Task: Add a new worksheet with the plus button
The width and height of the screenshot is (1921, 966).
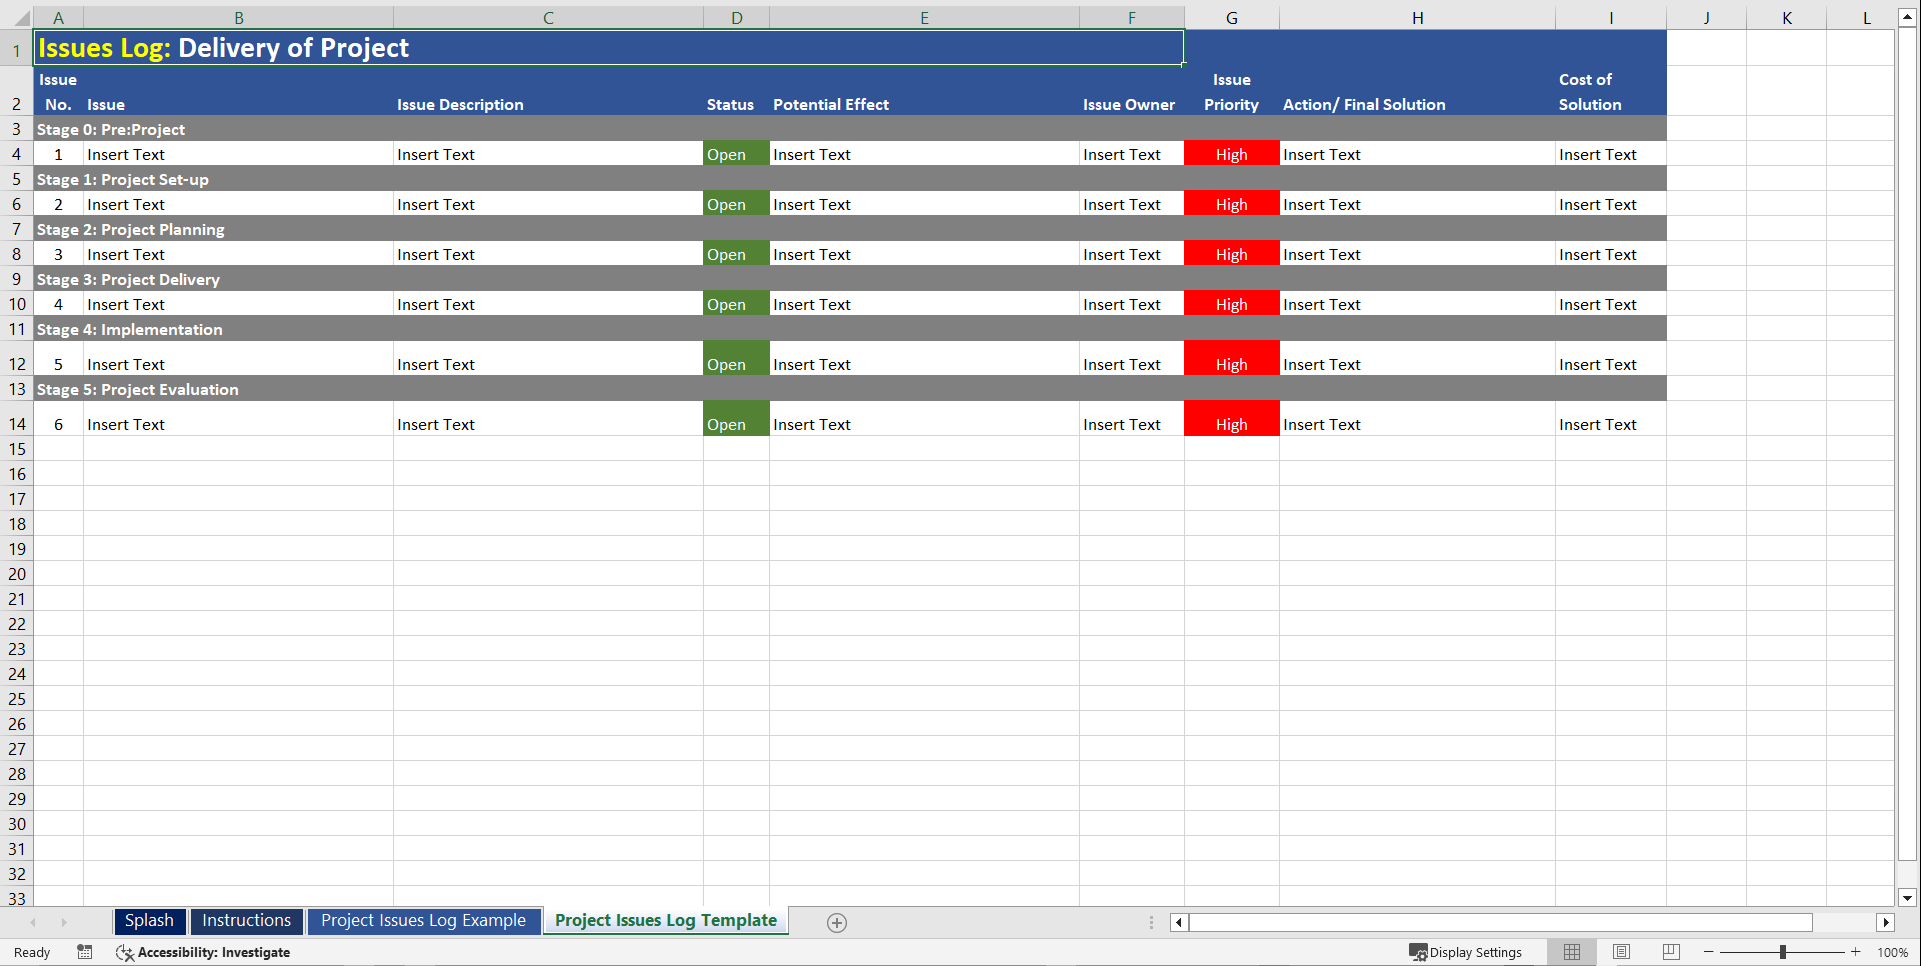Action: pos(836,922)
